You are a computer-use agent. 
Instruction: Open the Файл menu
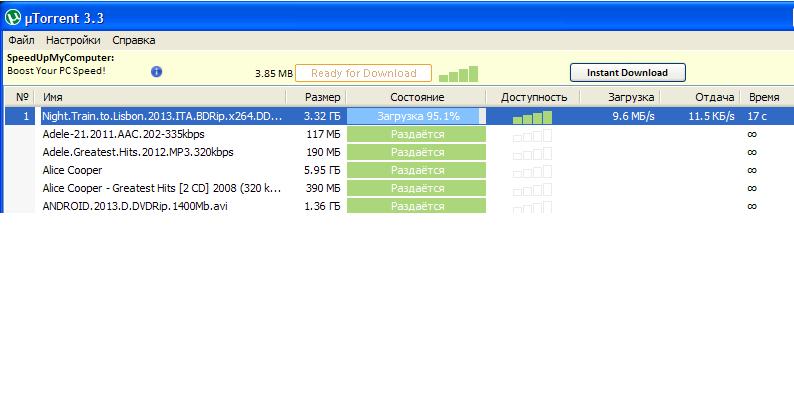click(x=21, y=40)
